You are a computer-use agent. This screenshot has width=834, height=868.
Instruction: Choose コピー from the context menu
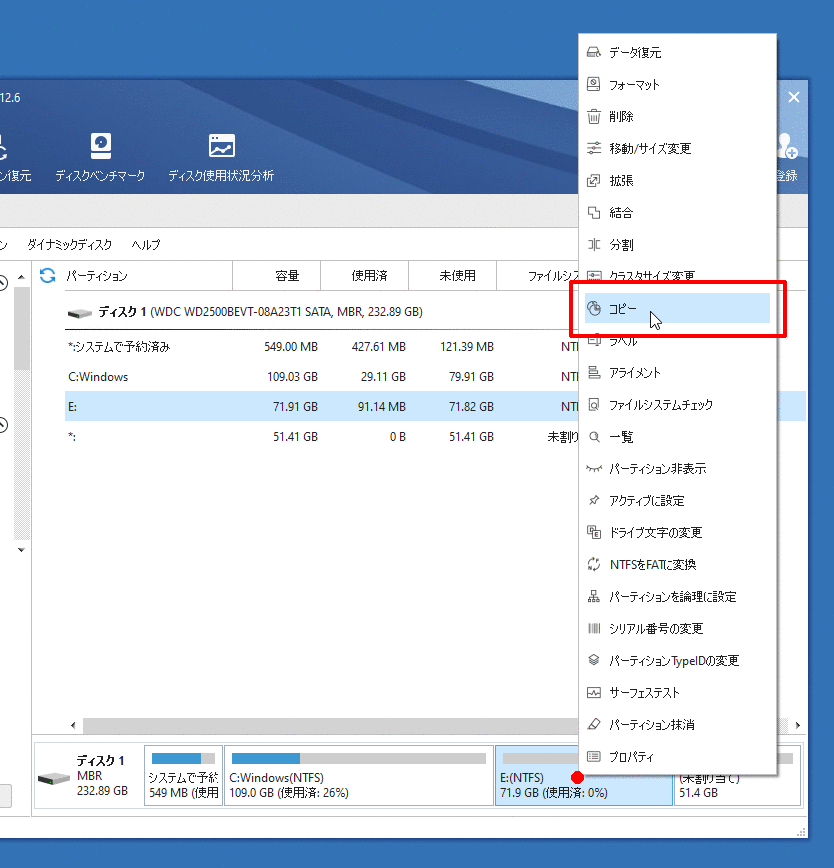pos(623,309)
